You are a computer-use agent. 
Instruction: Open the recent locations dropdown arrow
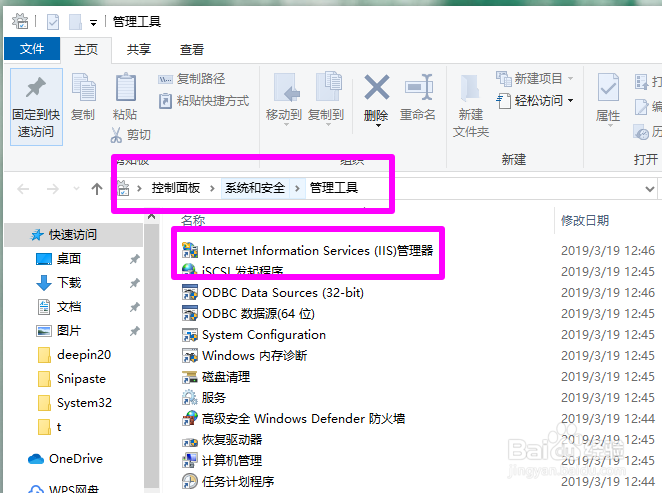tap(76, 189)
